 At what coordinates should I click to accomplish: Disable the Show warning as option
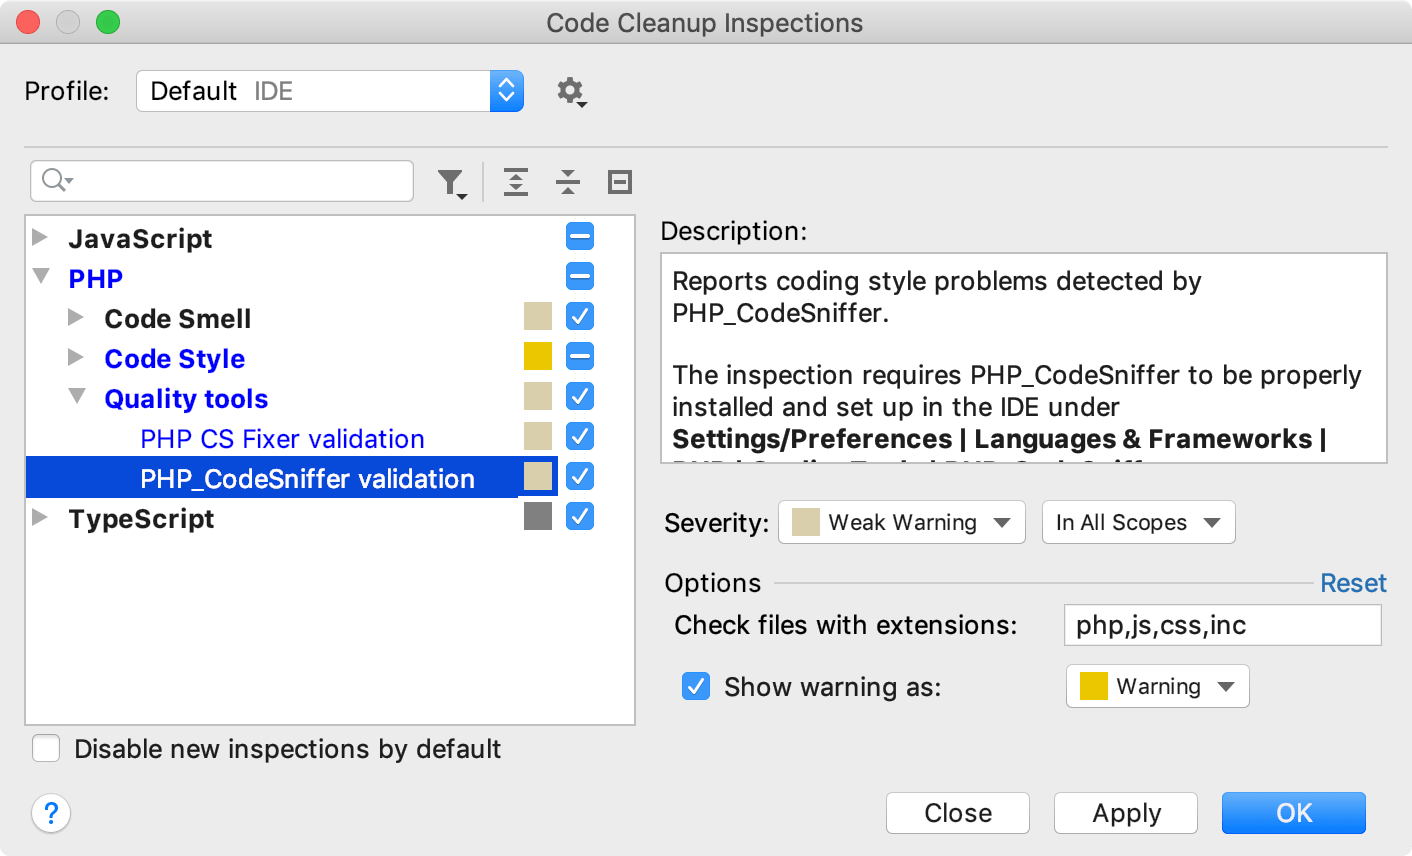click(x=696, y=686)
